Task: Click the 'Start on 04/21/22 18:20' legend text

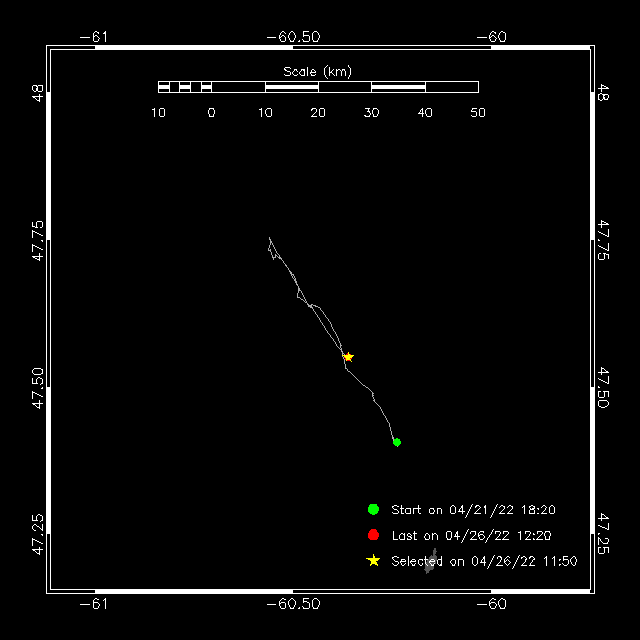Action: (473, 510)
